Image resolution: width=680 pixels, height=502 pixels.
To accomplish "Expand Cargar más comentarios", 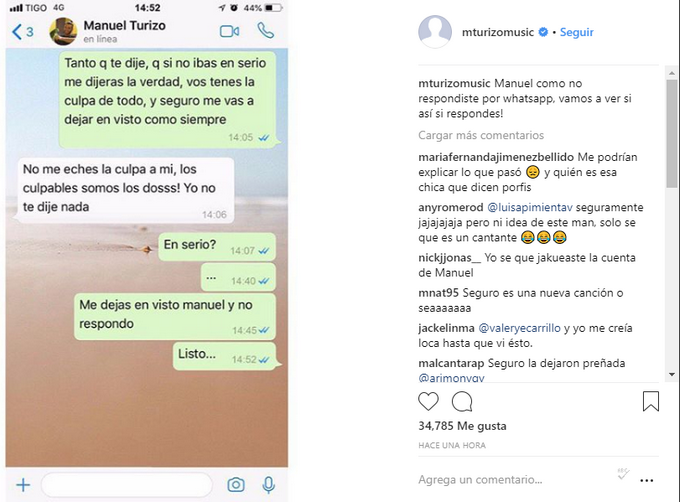I will click(x=481, y=135).
